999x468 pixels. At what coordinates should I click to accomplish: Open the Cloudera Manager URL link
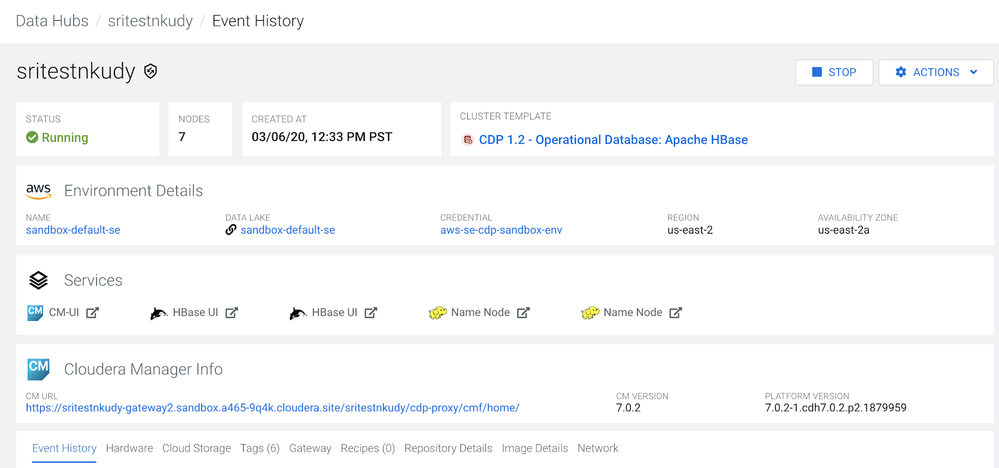click(272, 407)
